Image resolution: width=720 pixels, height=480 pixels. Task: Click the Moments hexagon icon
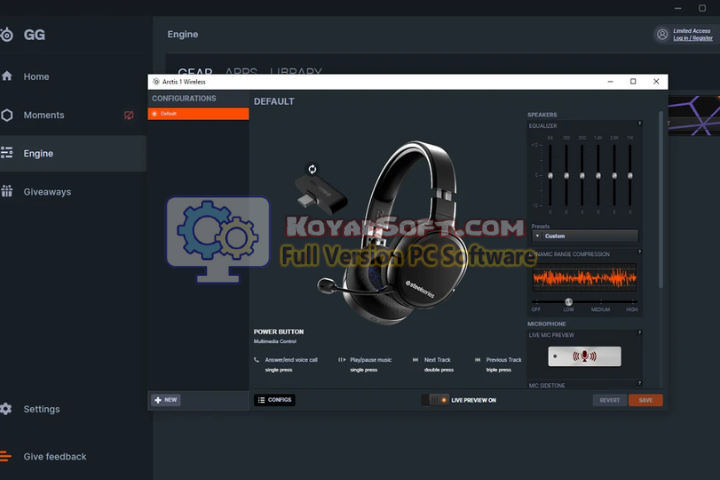click(x=7, y=115)
